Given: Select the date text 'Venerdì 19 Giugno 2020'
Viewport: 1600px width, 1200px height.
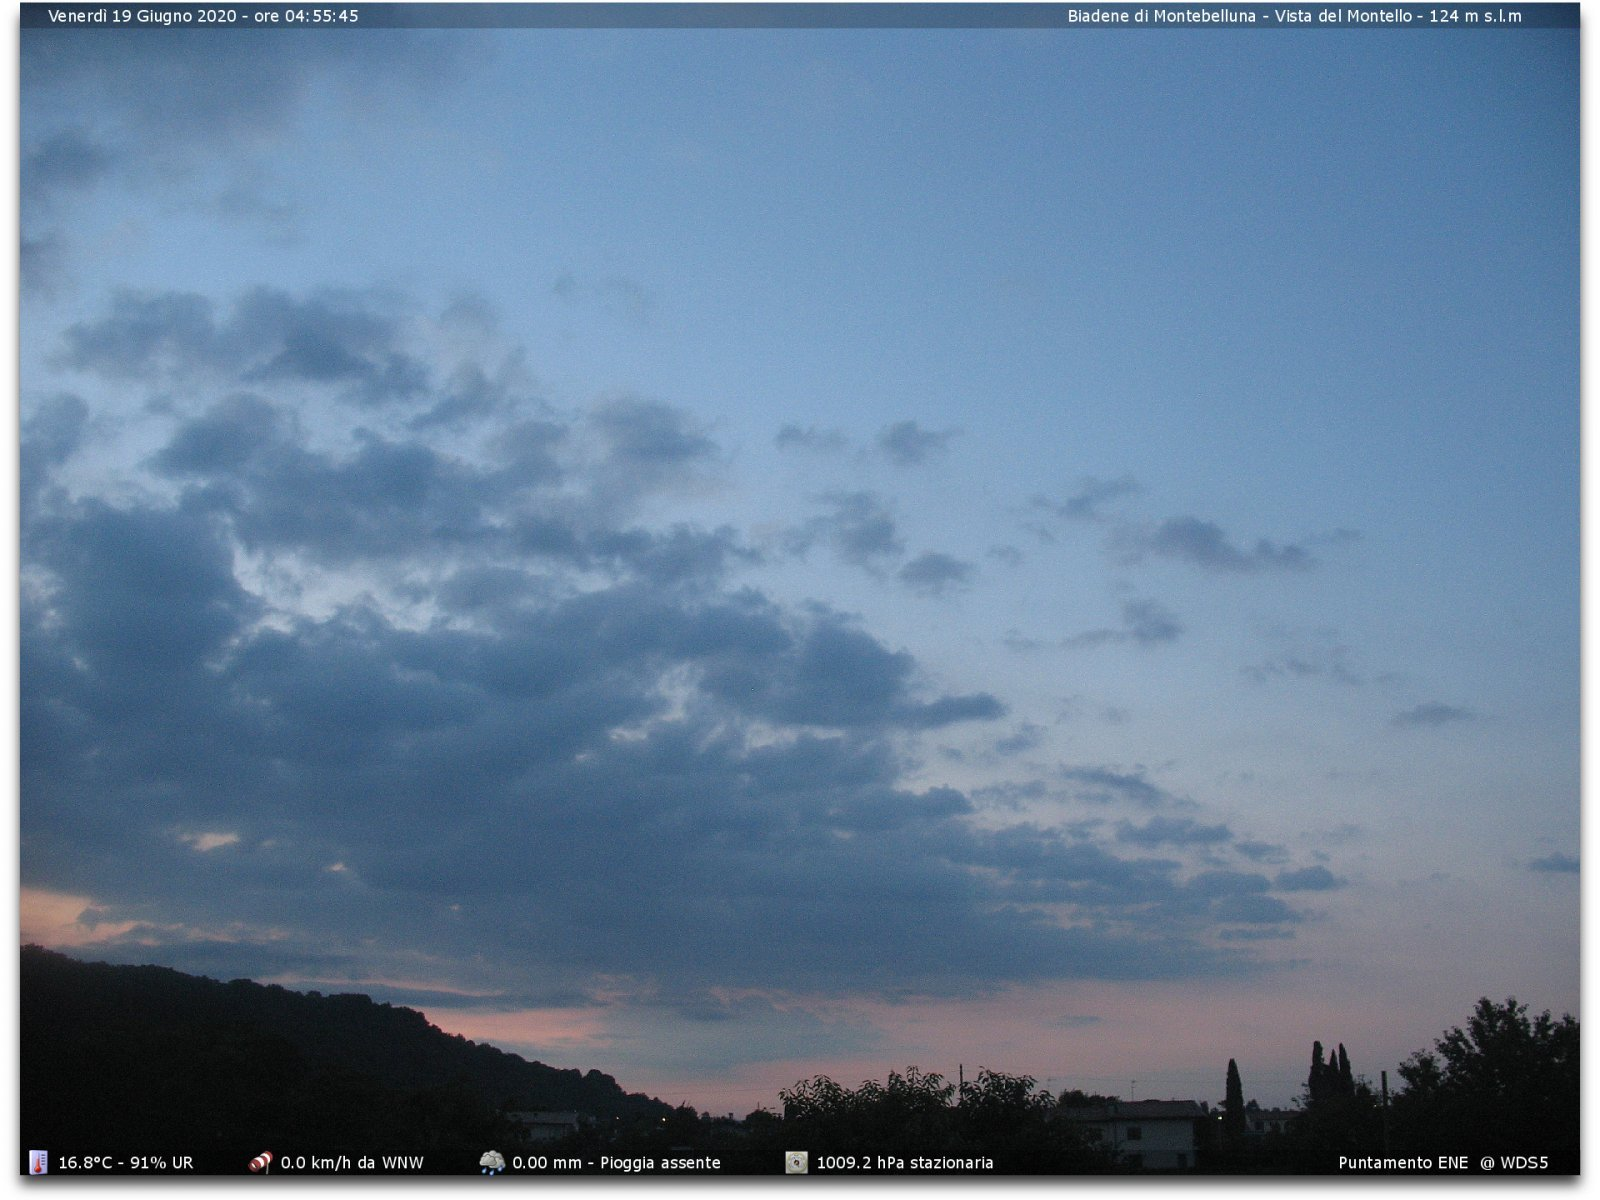Looking at the screenshot, I should tap(142, 16).
